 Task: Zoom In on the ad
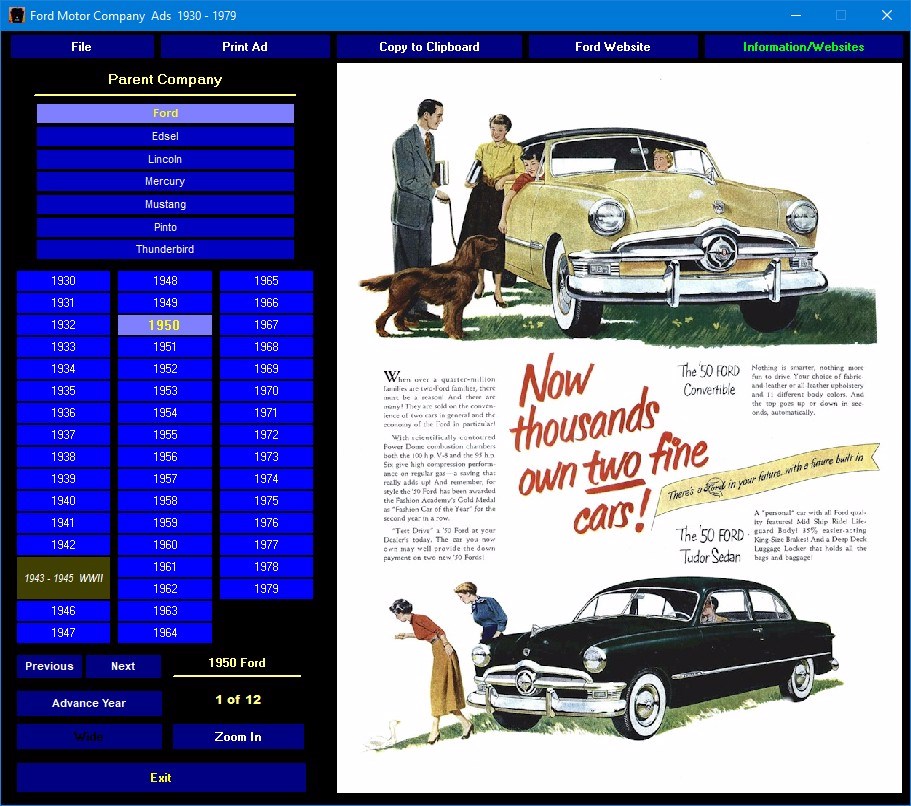tap(238, 737)
